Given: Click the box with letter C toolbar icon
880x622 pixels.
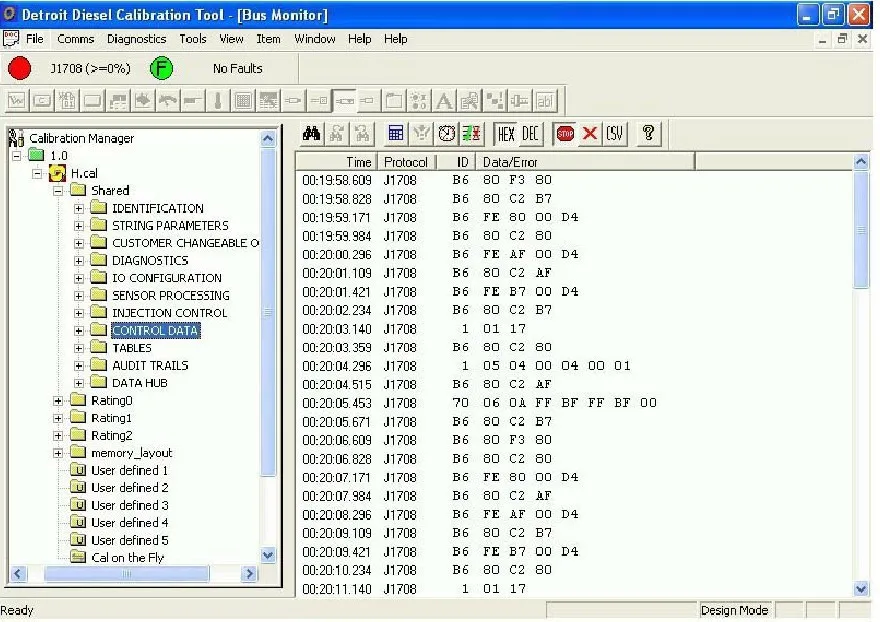Looking at the screenshot, I should point(42,101).
